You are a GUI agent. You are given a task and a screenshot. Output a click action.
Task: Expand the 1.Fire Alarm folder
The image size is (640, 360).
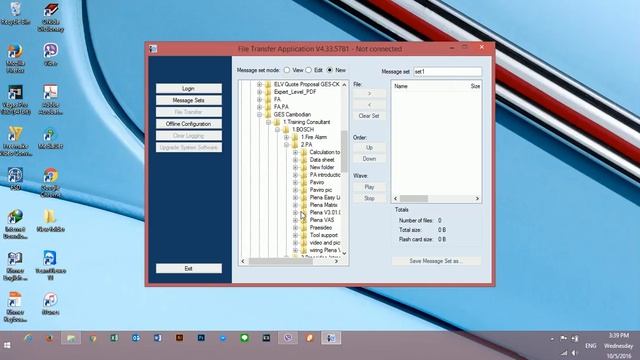click(286, 137)
